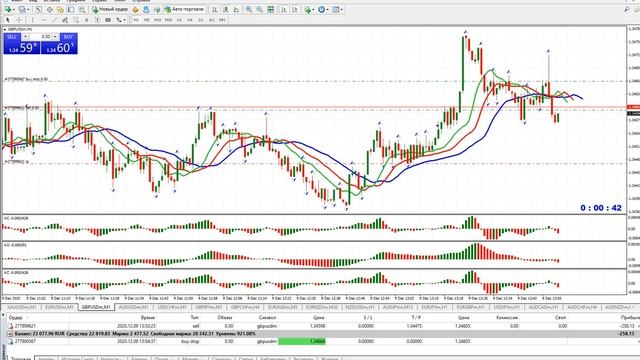The height and width of the screenshot is (360, 640).
Task: Expand the Profiles dropdown arrow
Action: (28, 9)
